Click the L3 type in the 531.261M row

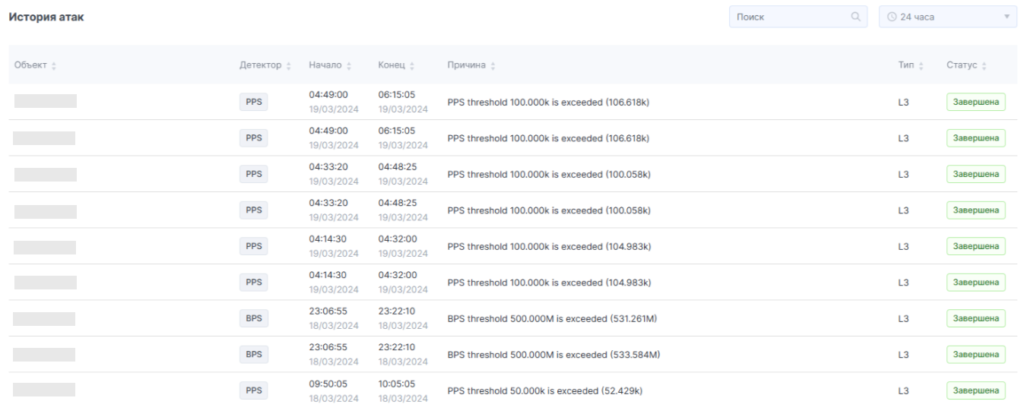point(903,318)
